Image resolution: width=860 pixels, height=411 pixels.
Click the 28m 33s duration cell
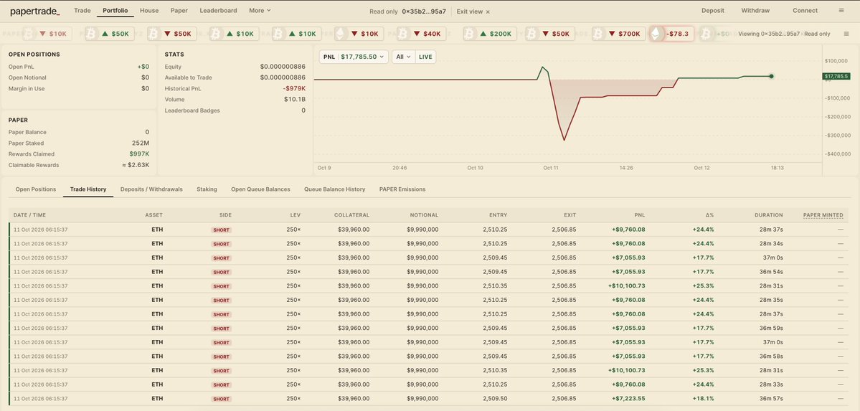[771, 385]
